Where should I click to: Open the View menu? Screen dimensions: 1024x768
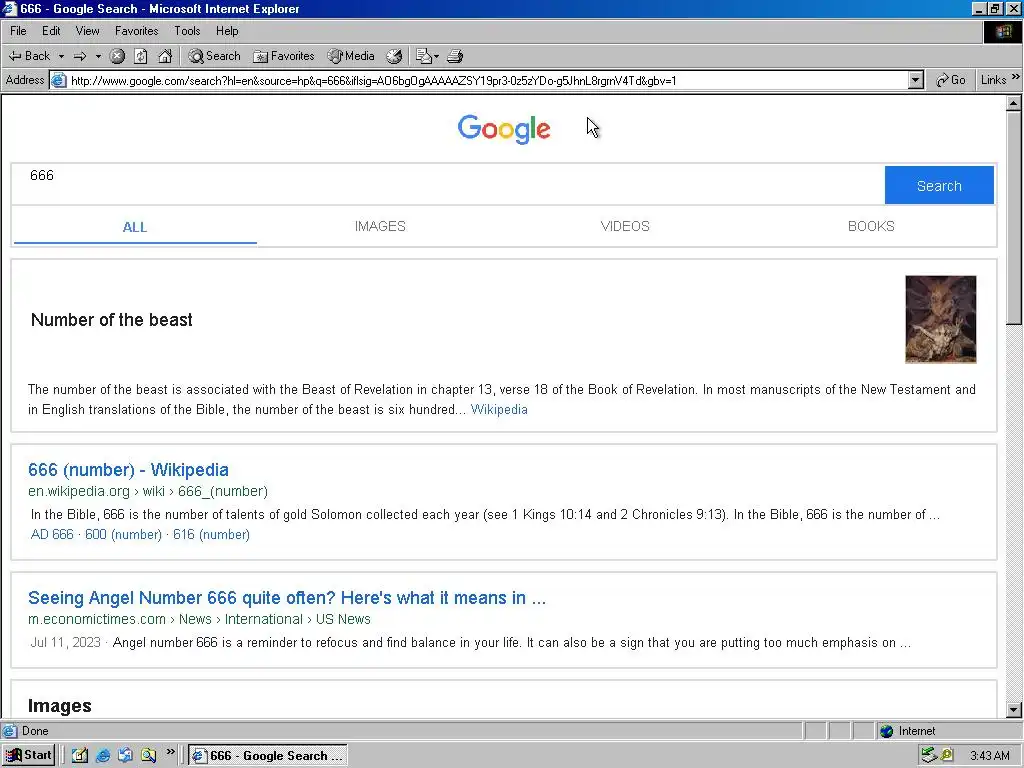tap(88, 31)
